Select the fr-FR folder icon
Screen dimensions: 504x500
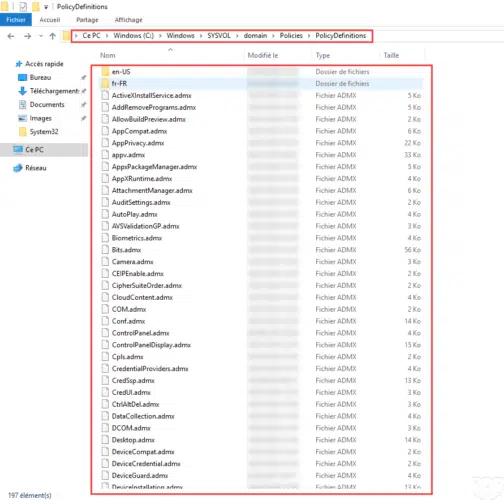[105, 83]
